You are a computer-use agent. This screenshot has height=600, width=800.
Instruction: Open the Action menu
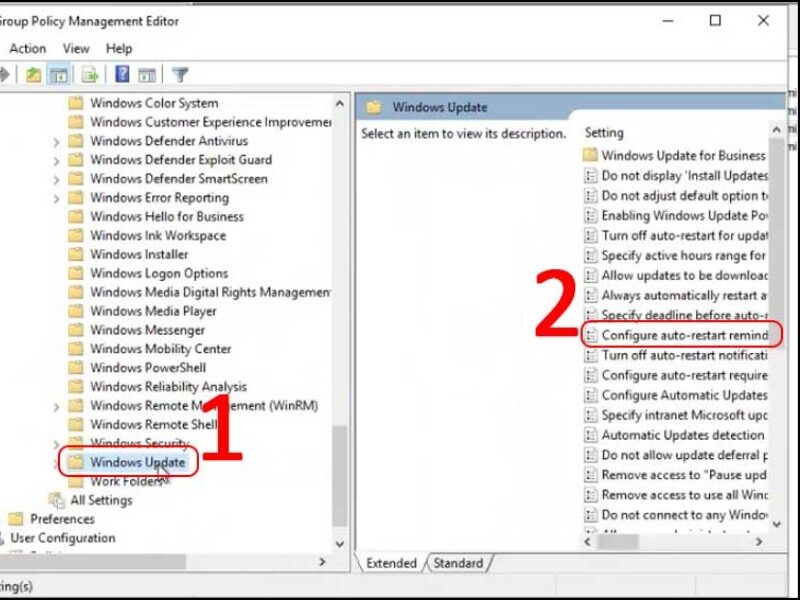(x=27, y=48)
